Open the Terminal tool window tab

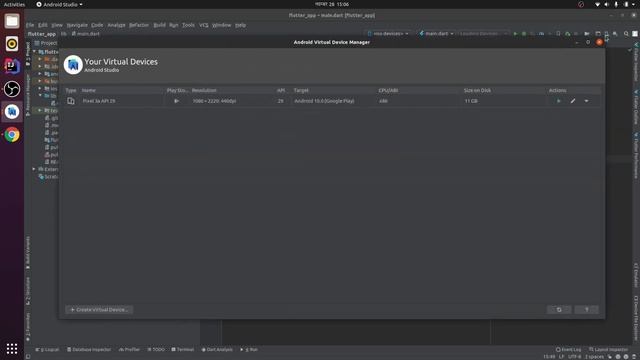[183, 349]
